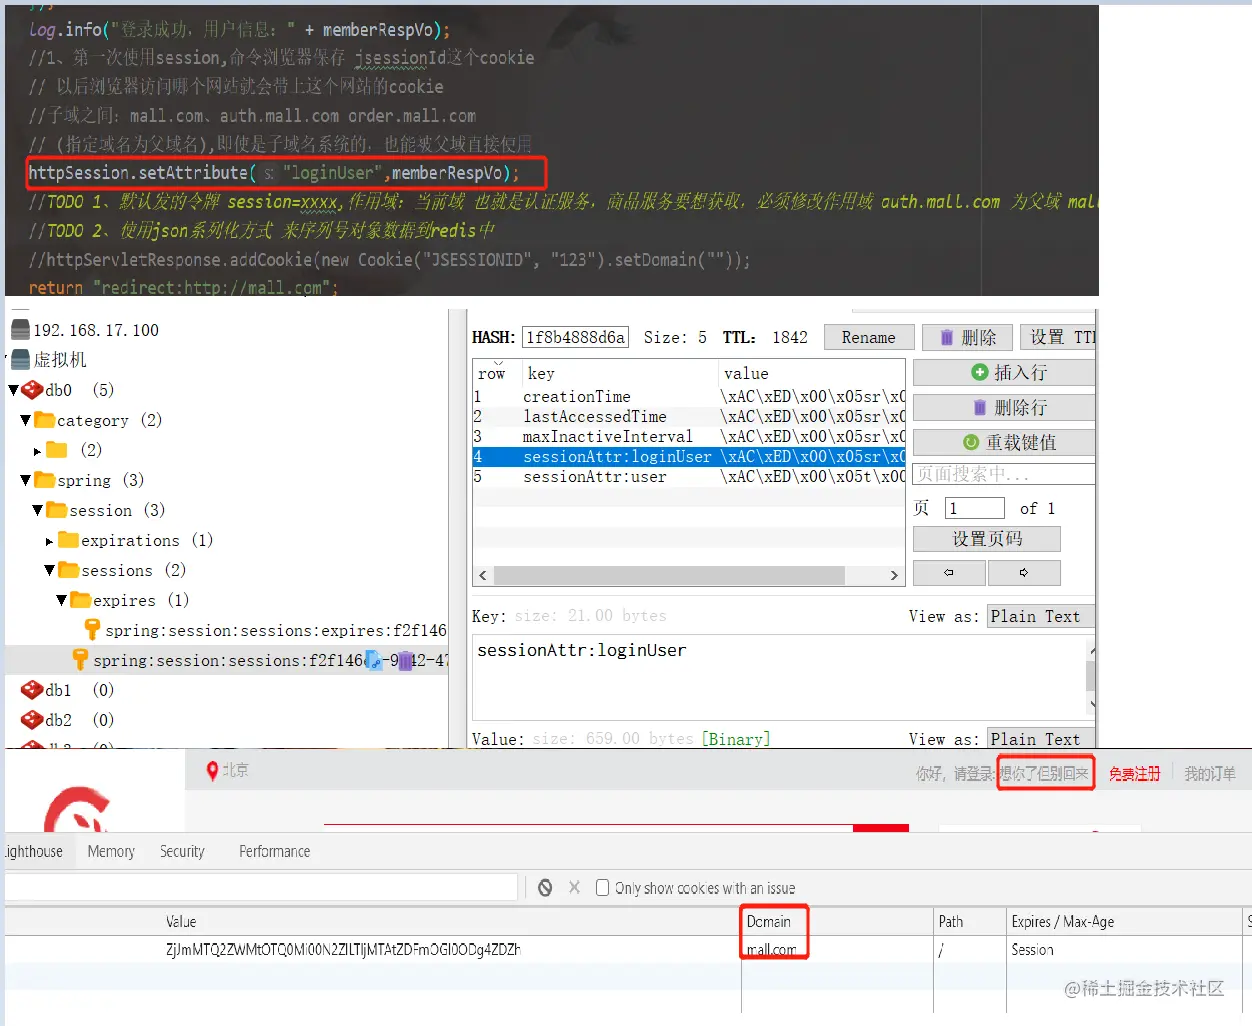1252x1026 pixels.
Task: Go to next page with right arrow button
Action: point(1024,573)
